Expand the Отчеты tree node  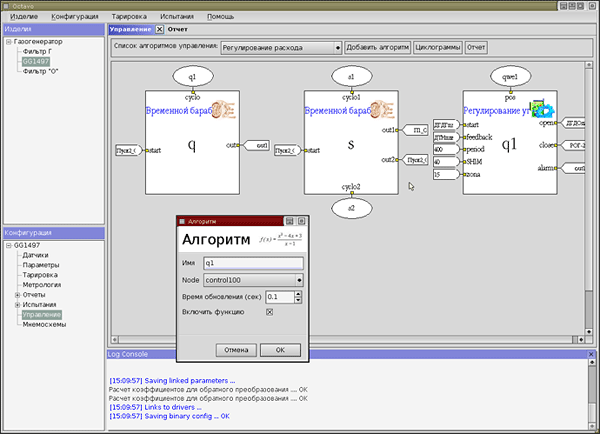coord(17,295)
